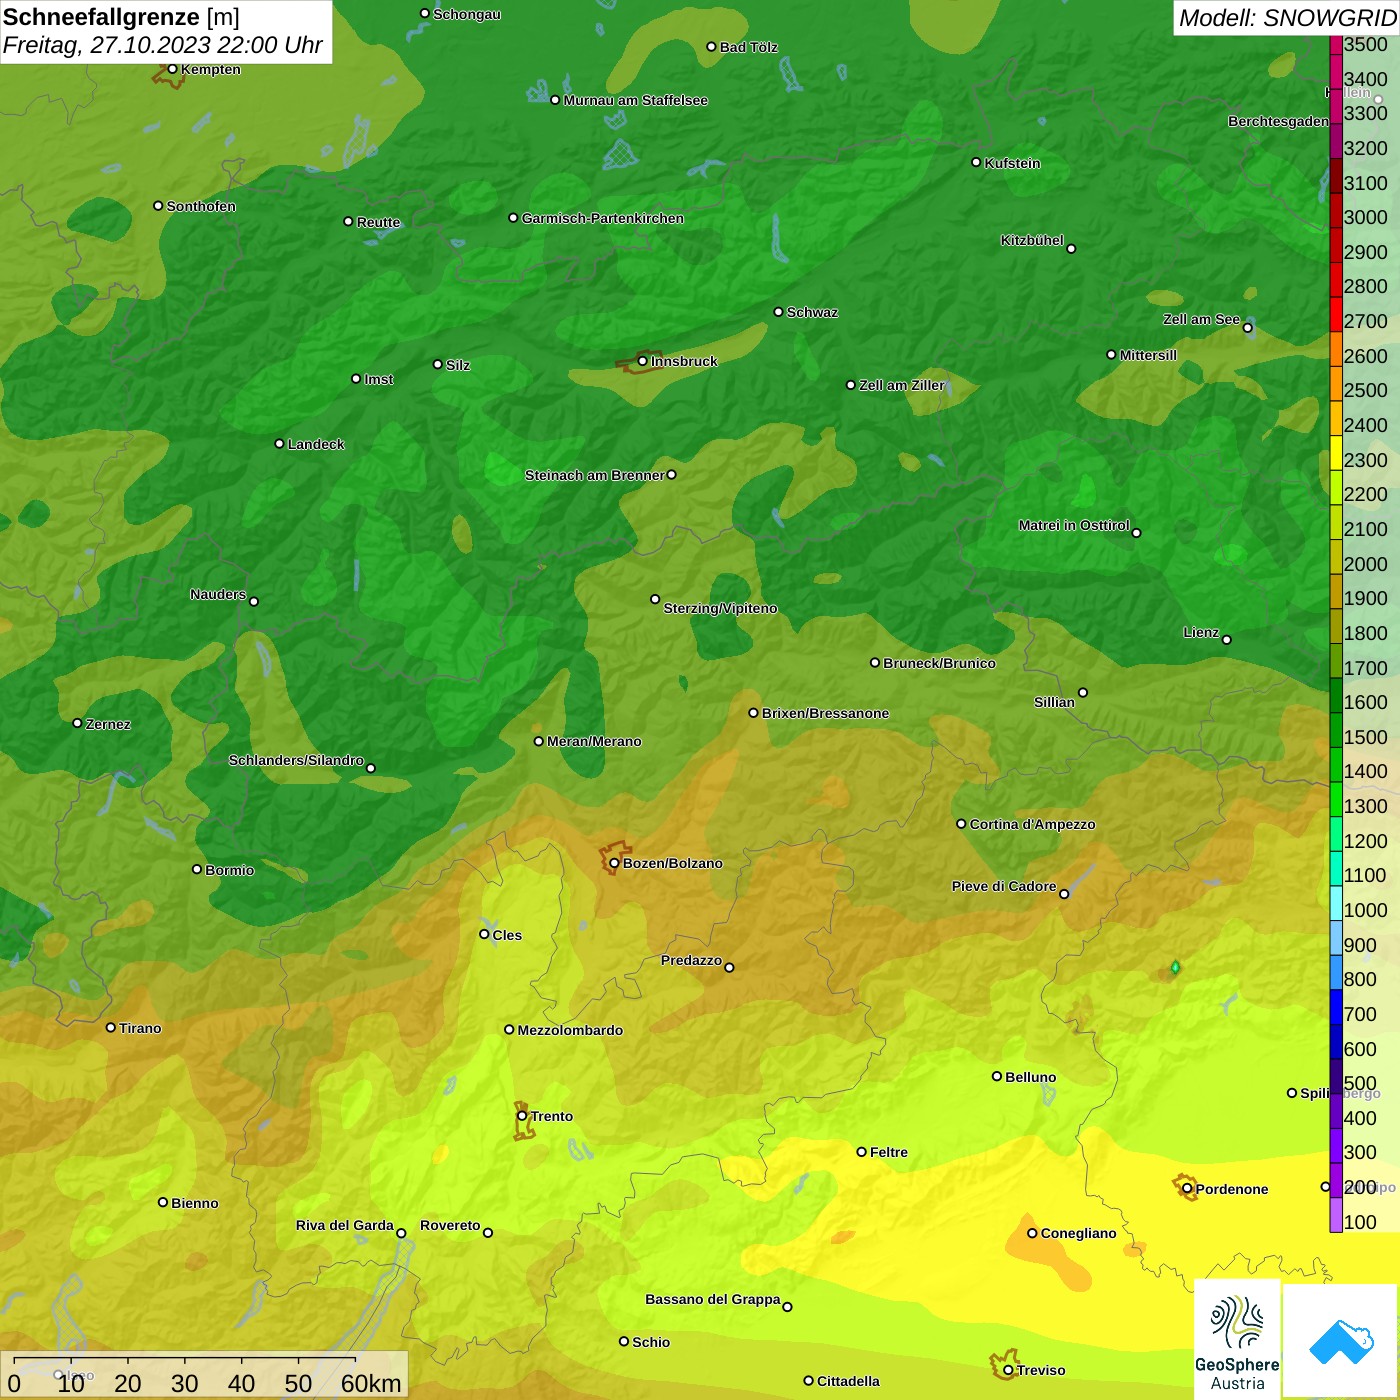Click the 'Reutte' map label
The width and height of the screenshot is (1400, 1400).
378,222
